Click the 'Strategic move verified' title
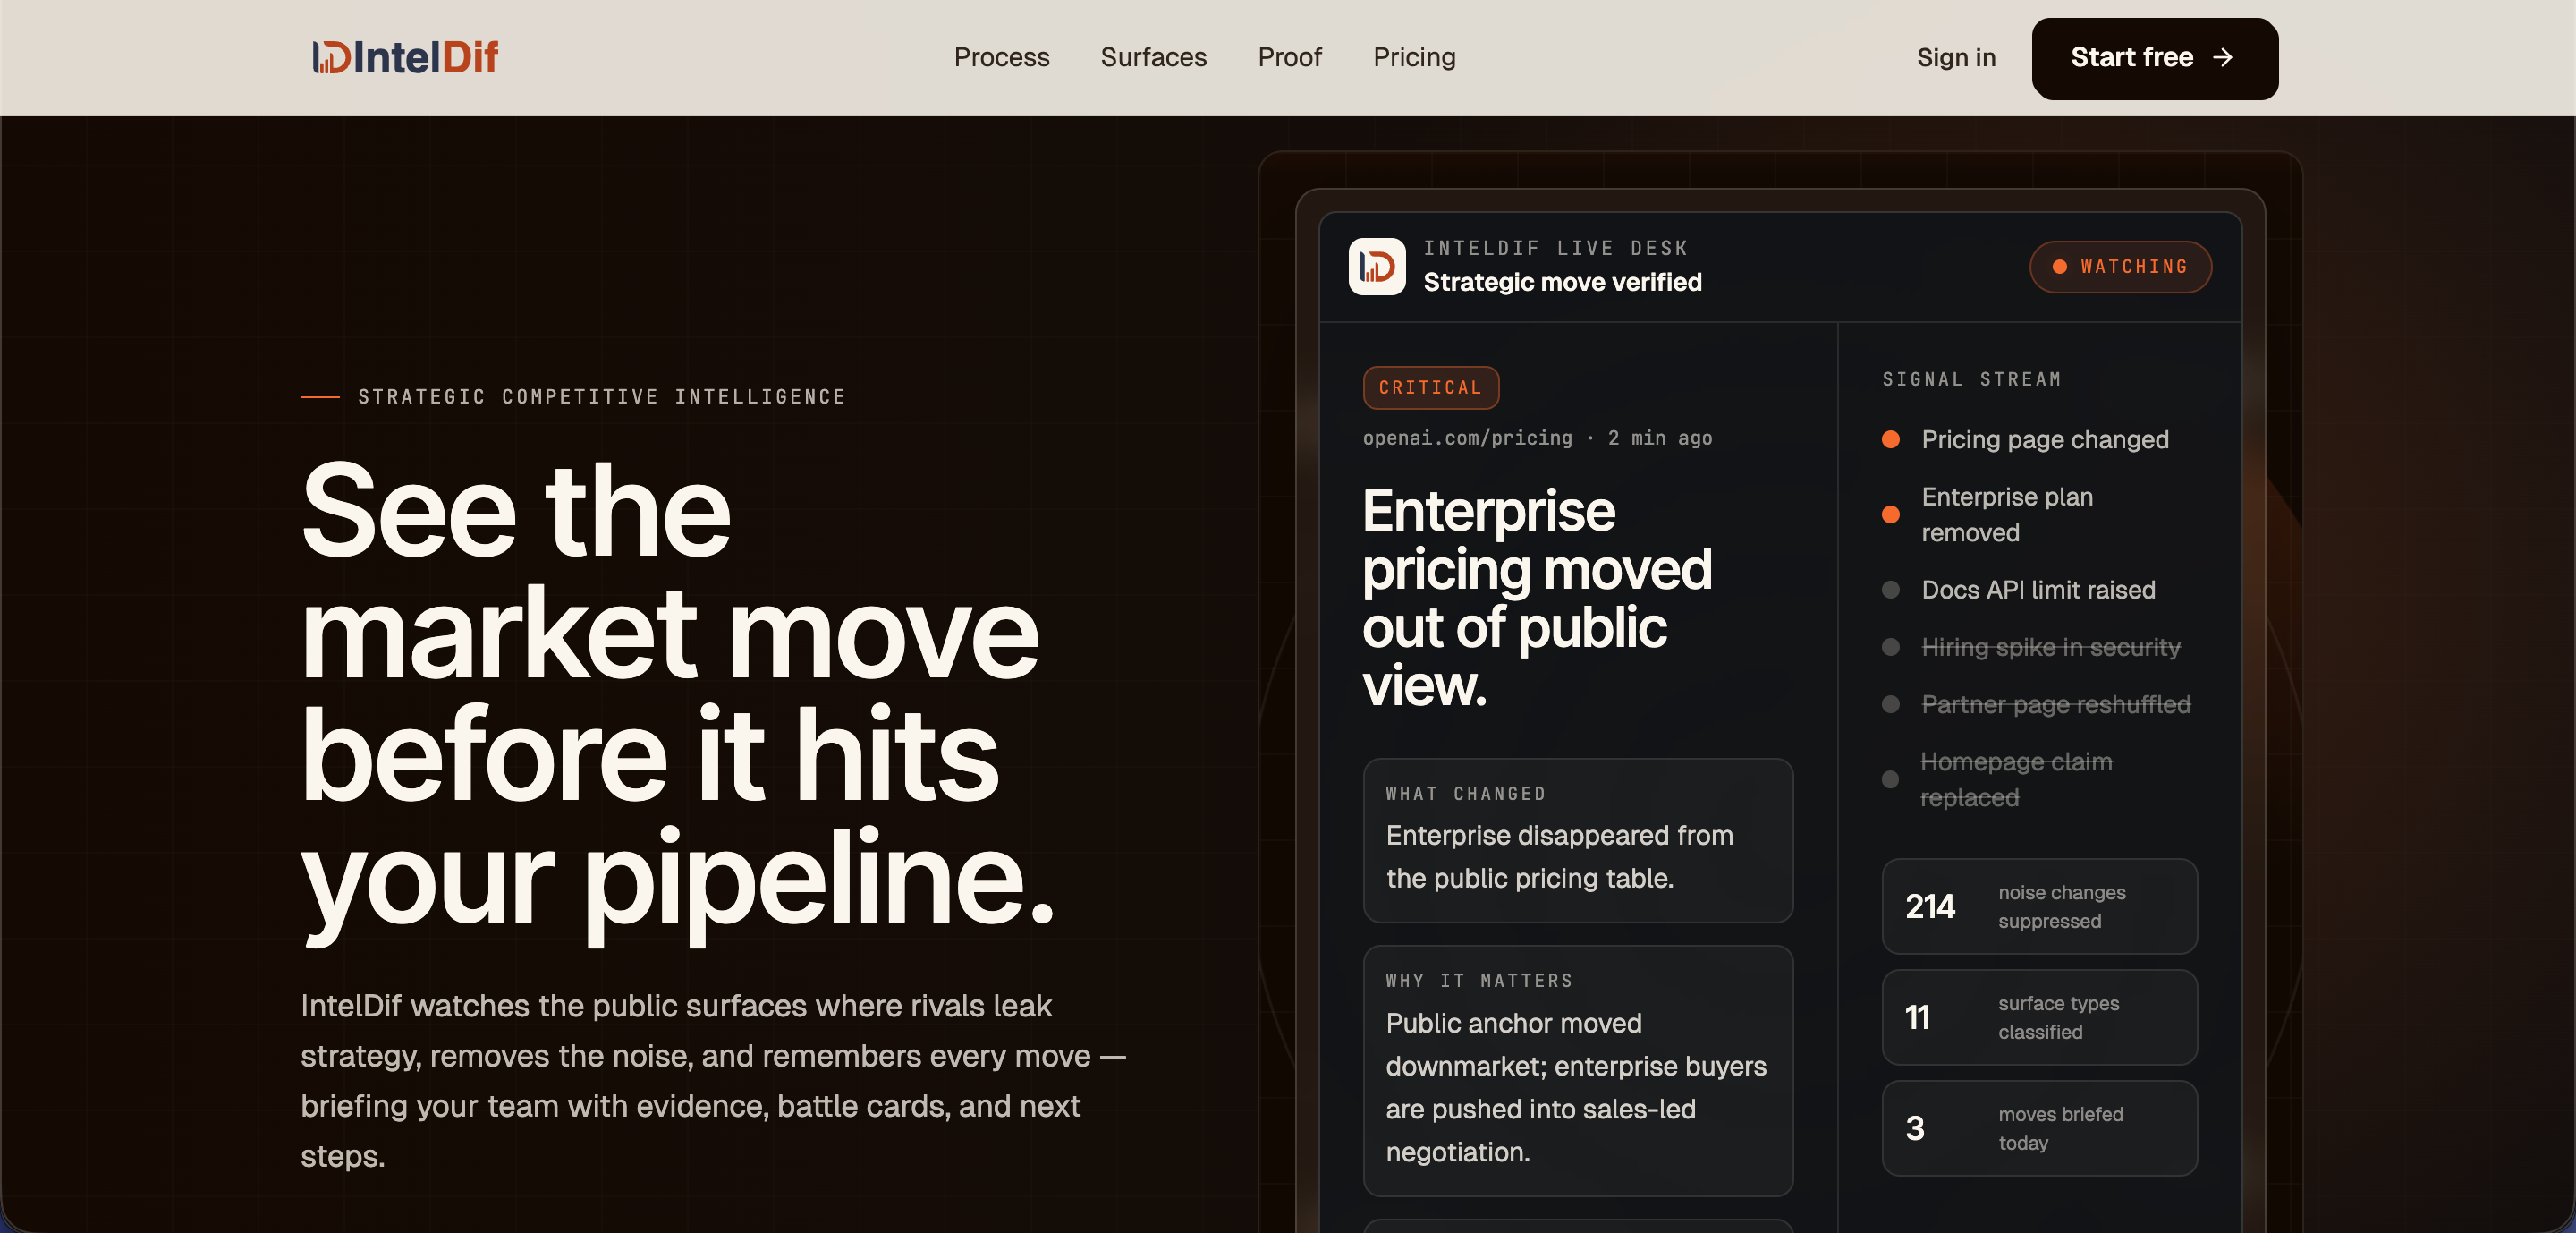This screenshot has height=1233, width=2576. pyautogui.click(x=1562, y=282)
